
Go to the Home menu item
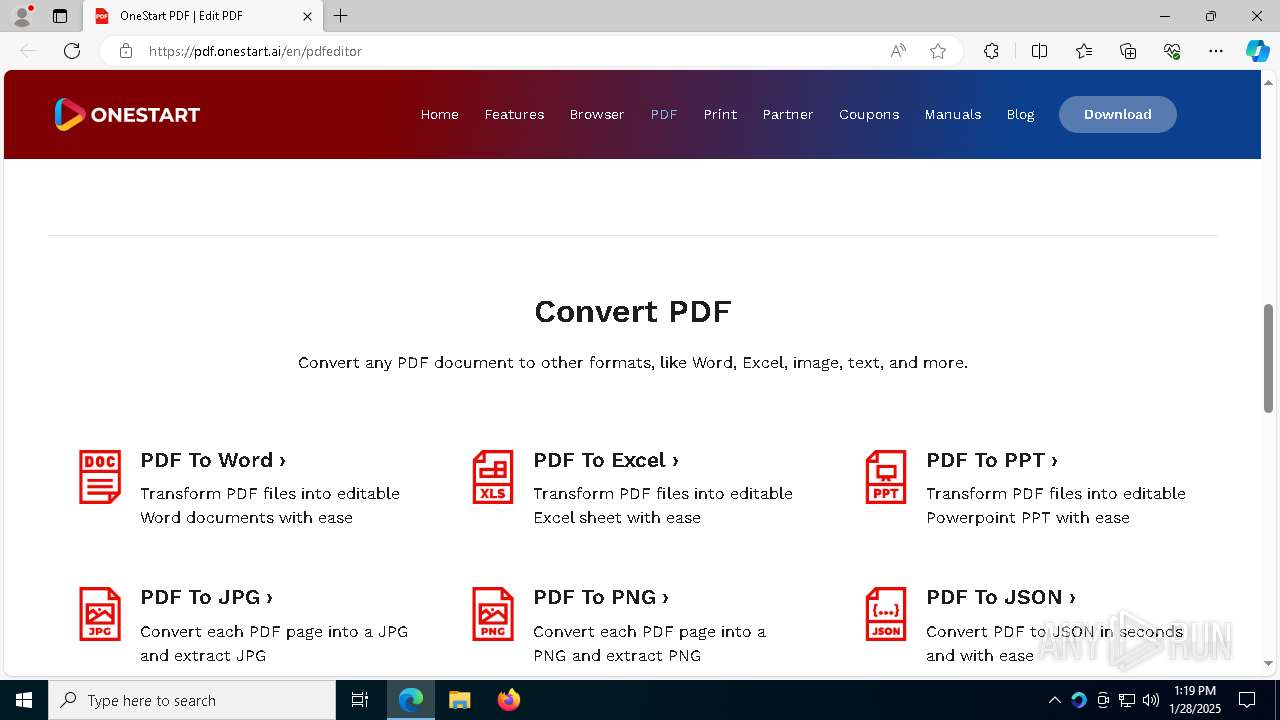440,114
